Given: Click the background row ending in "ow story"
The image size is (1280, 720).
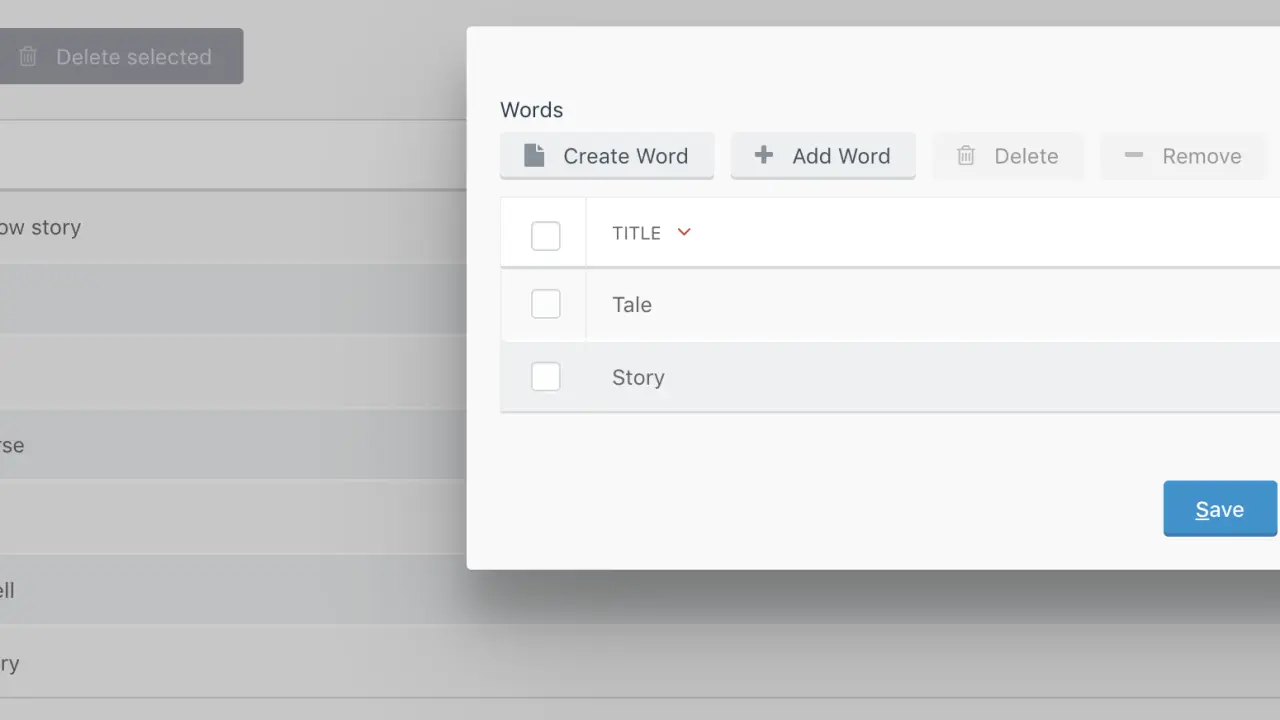Looking at the screenshot, I should coord(41,228).
